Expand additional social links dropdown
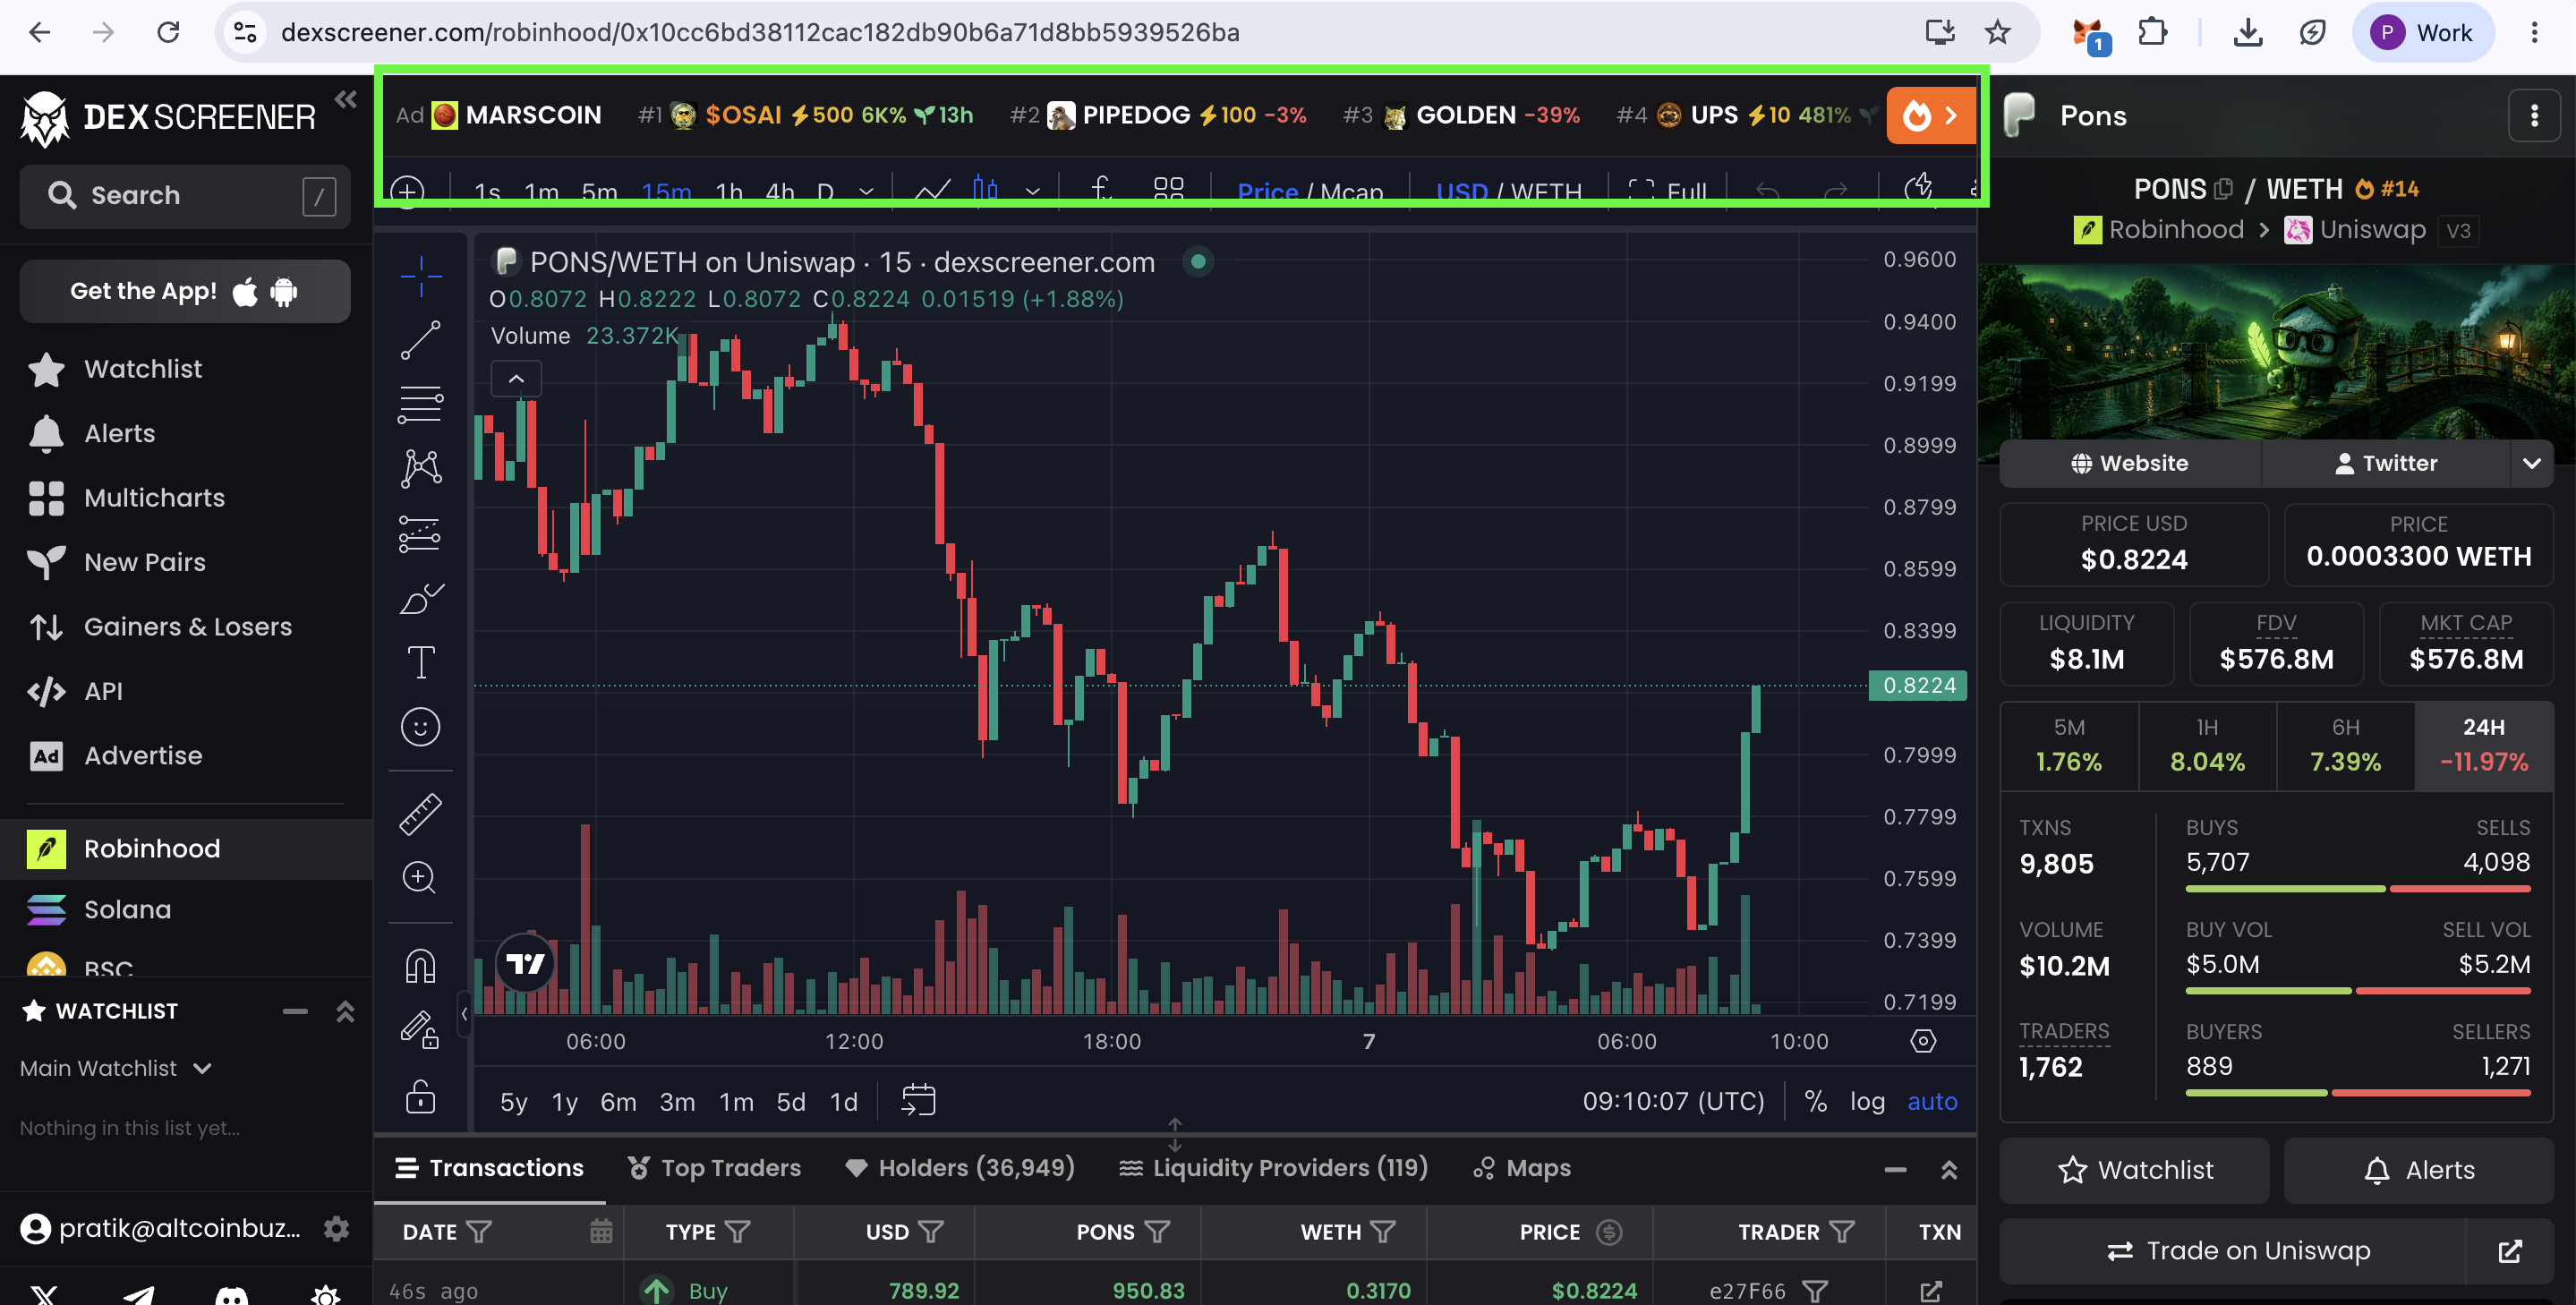Viewport: 2576px width, 1305px height. coord(2532,463)
